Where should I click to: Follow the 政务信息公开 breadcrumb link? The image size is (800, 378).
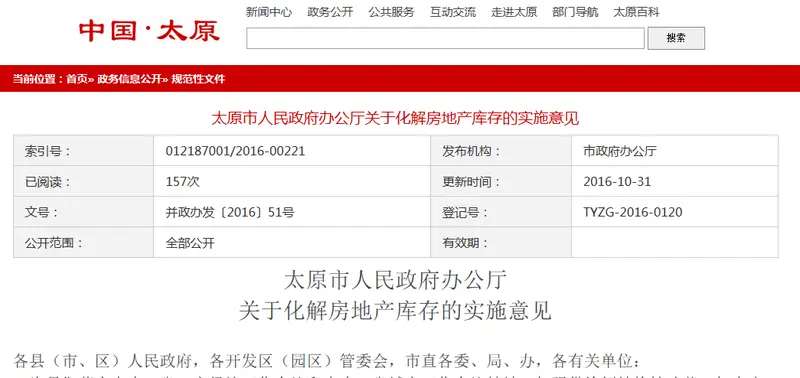130,79
